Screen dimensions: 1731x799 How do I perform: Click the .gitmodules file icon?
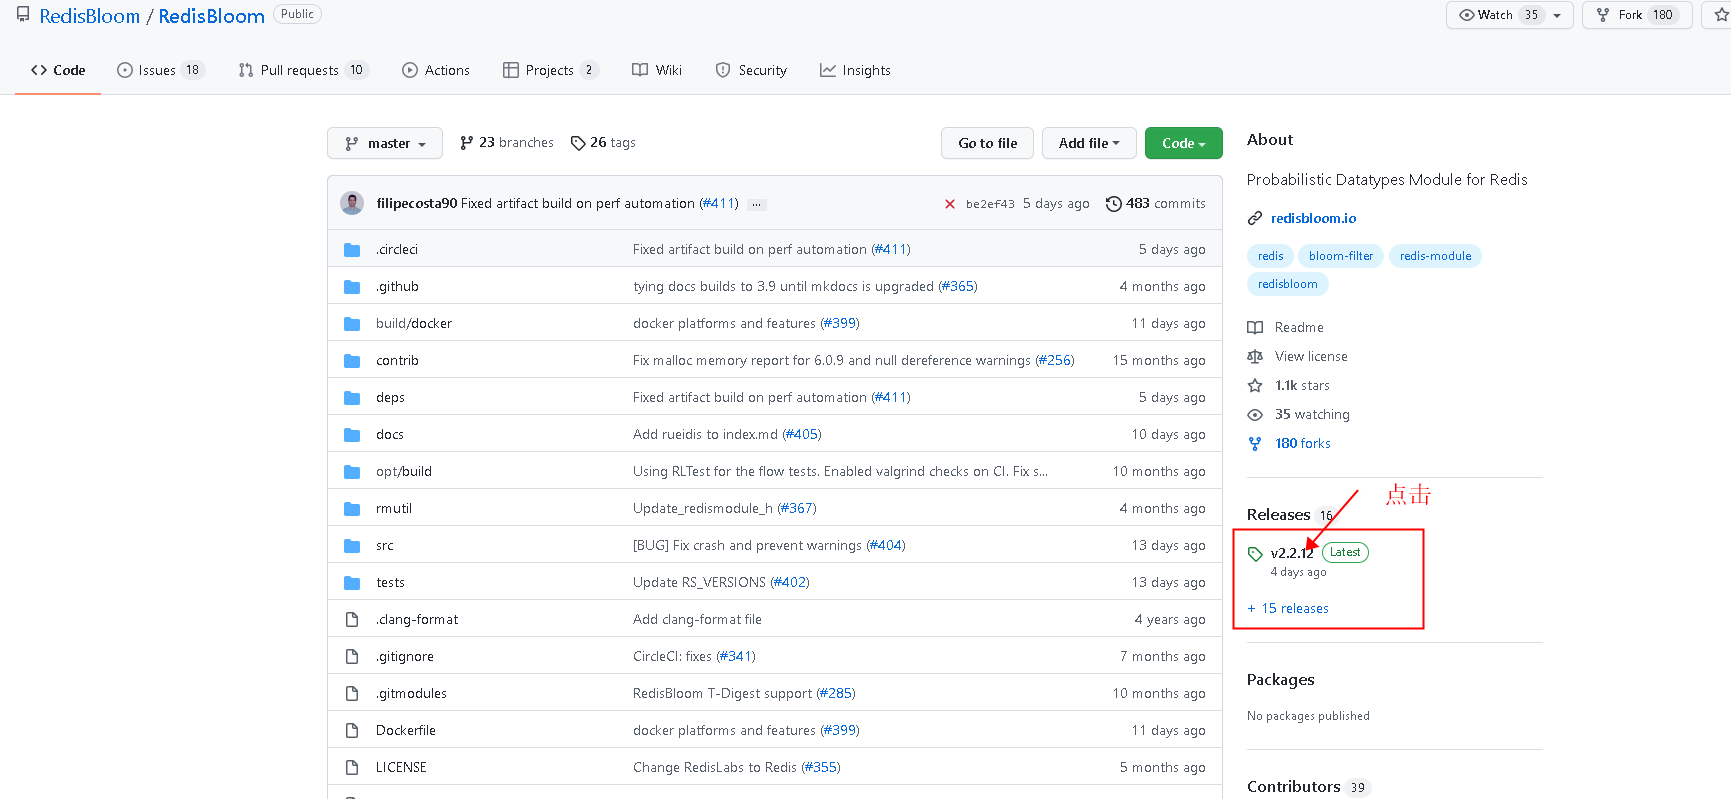click(x=352, y=694)
